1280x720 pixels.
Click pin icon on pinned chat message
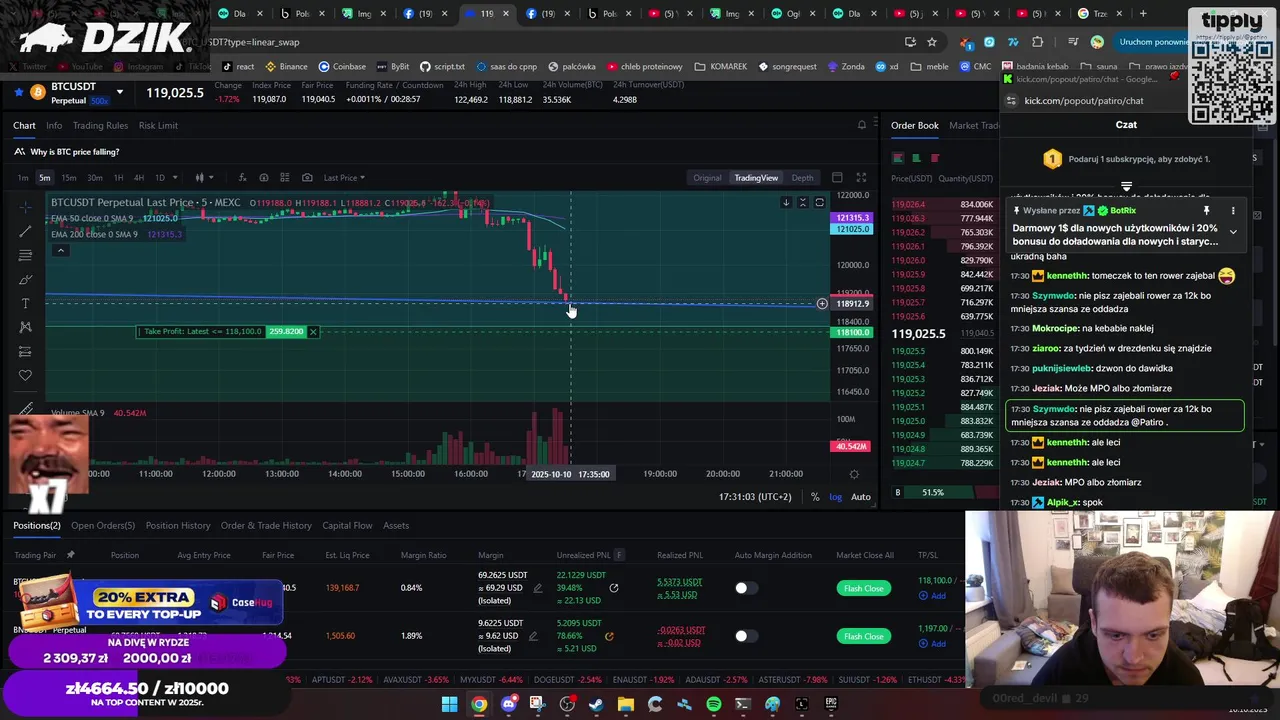(x=1206, y=211)
